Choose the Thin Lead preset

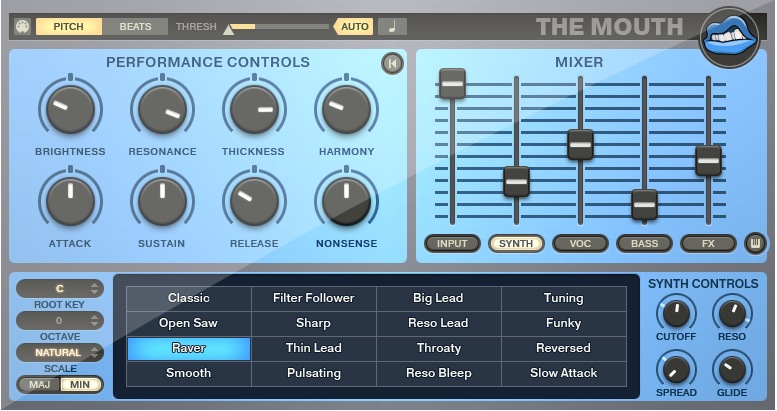coord(314,349)
